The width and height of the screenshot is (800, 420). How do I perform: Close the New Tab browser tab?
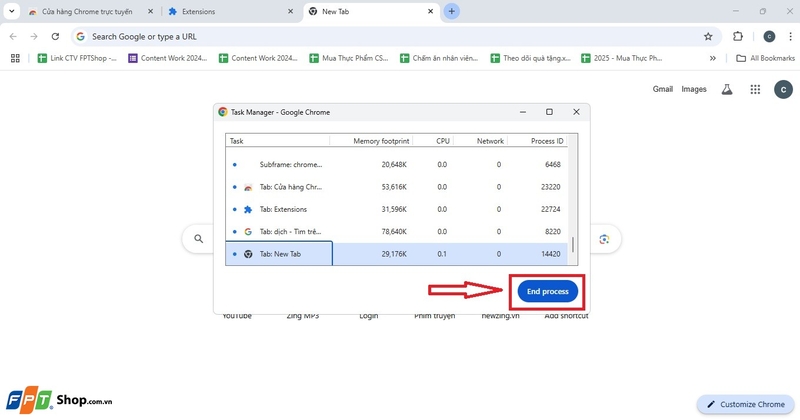coord(430,11)
